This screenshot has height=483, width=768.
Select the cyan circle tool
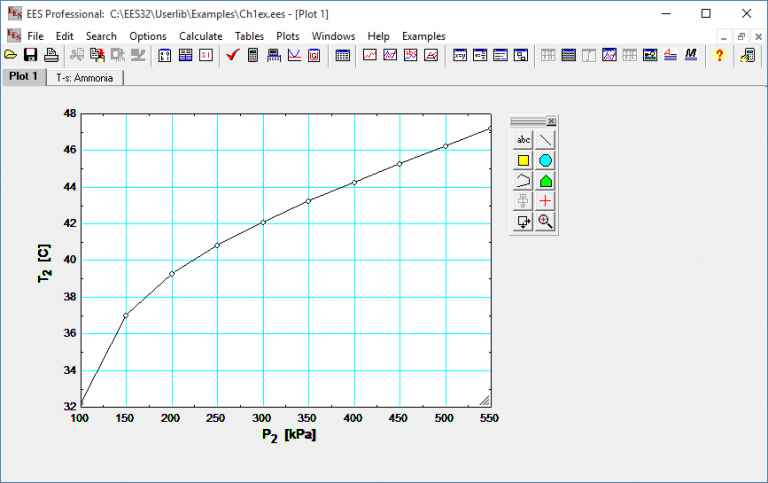[x=545, y=160]
